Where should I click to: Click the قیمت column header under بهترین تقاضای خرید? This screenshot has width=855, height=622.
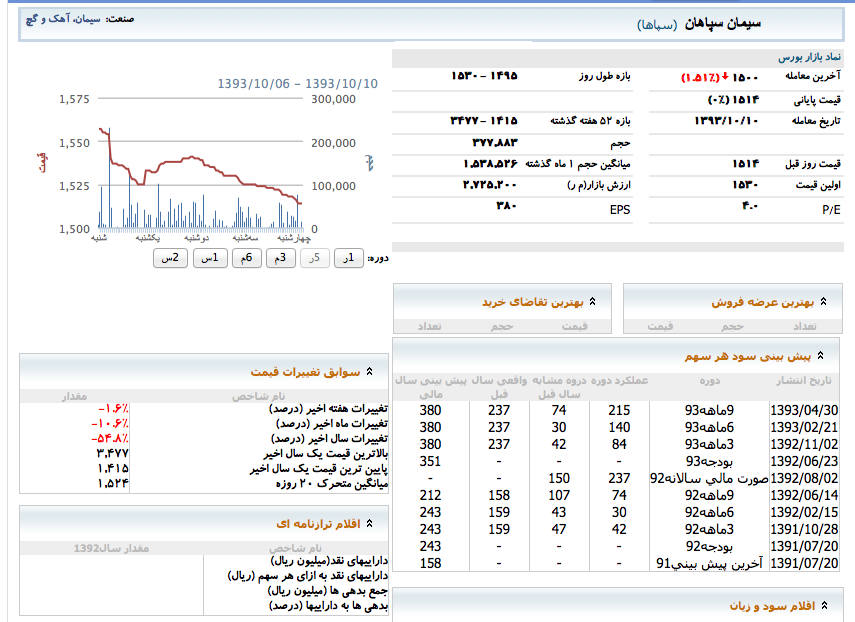click(575, 326)
